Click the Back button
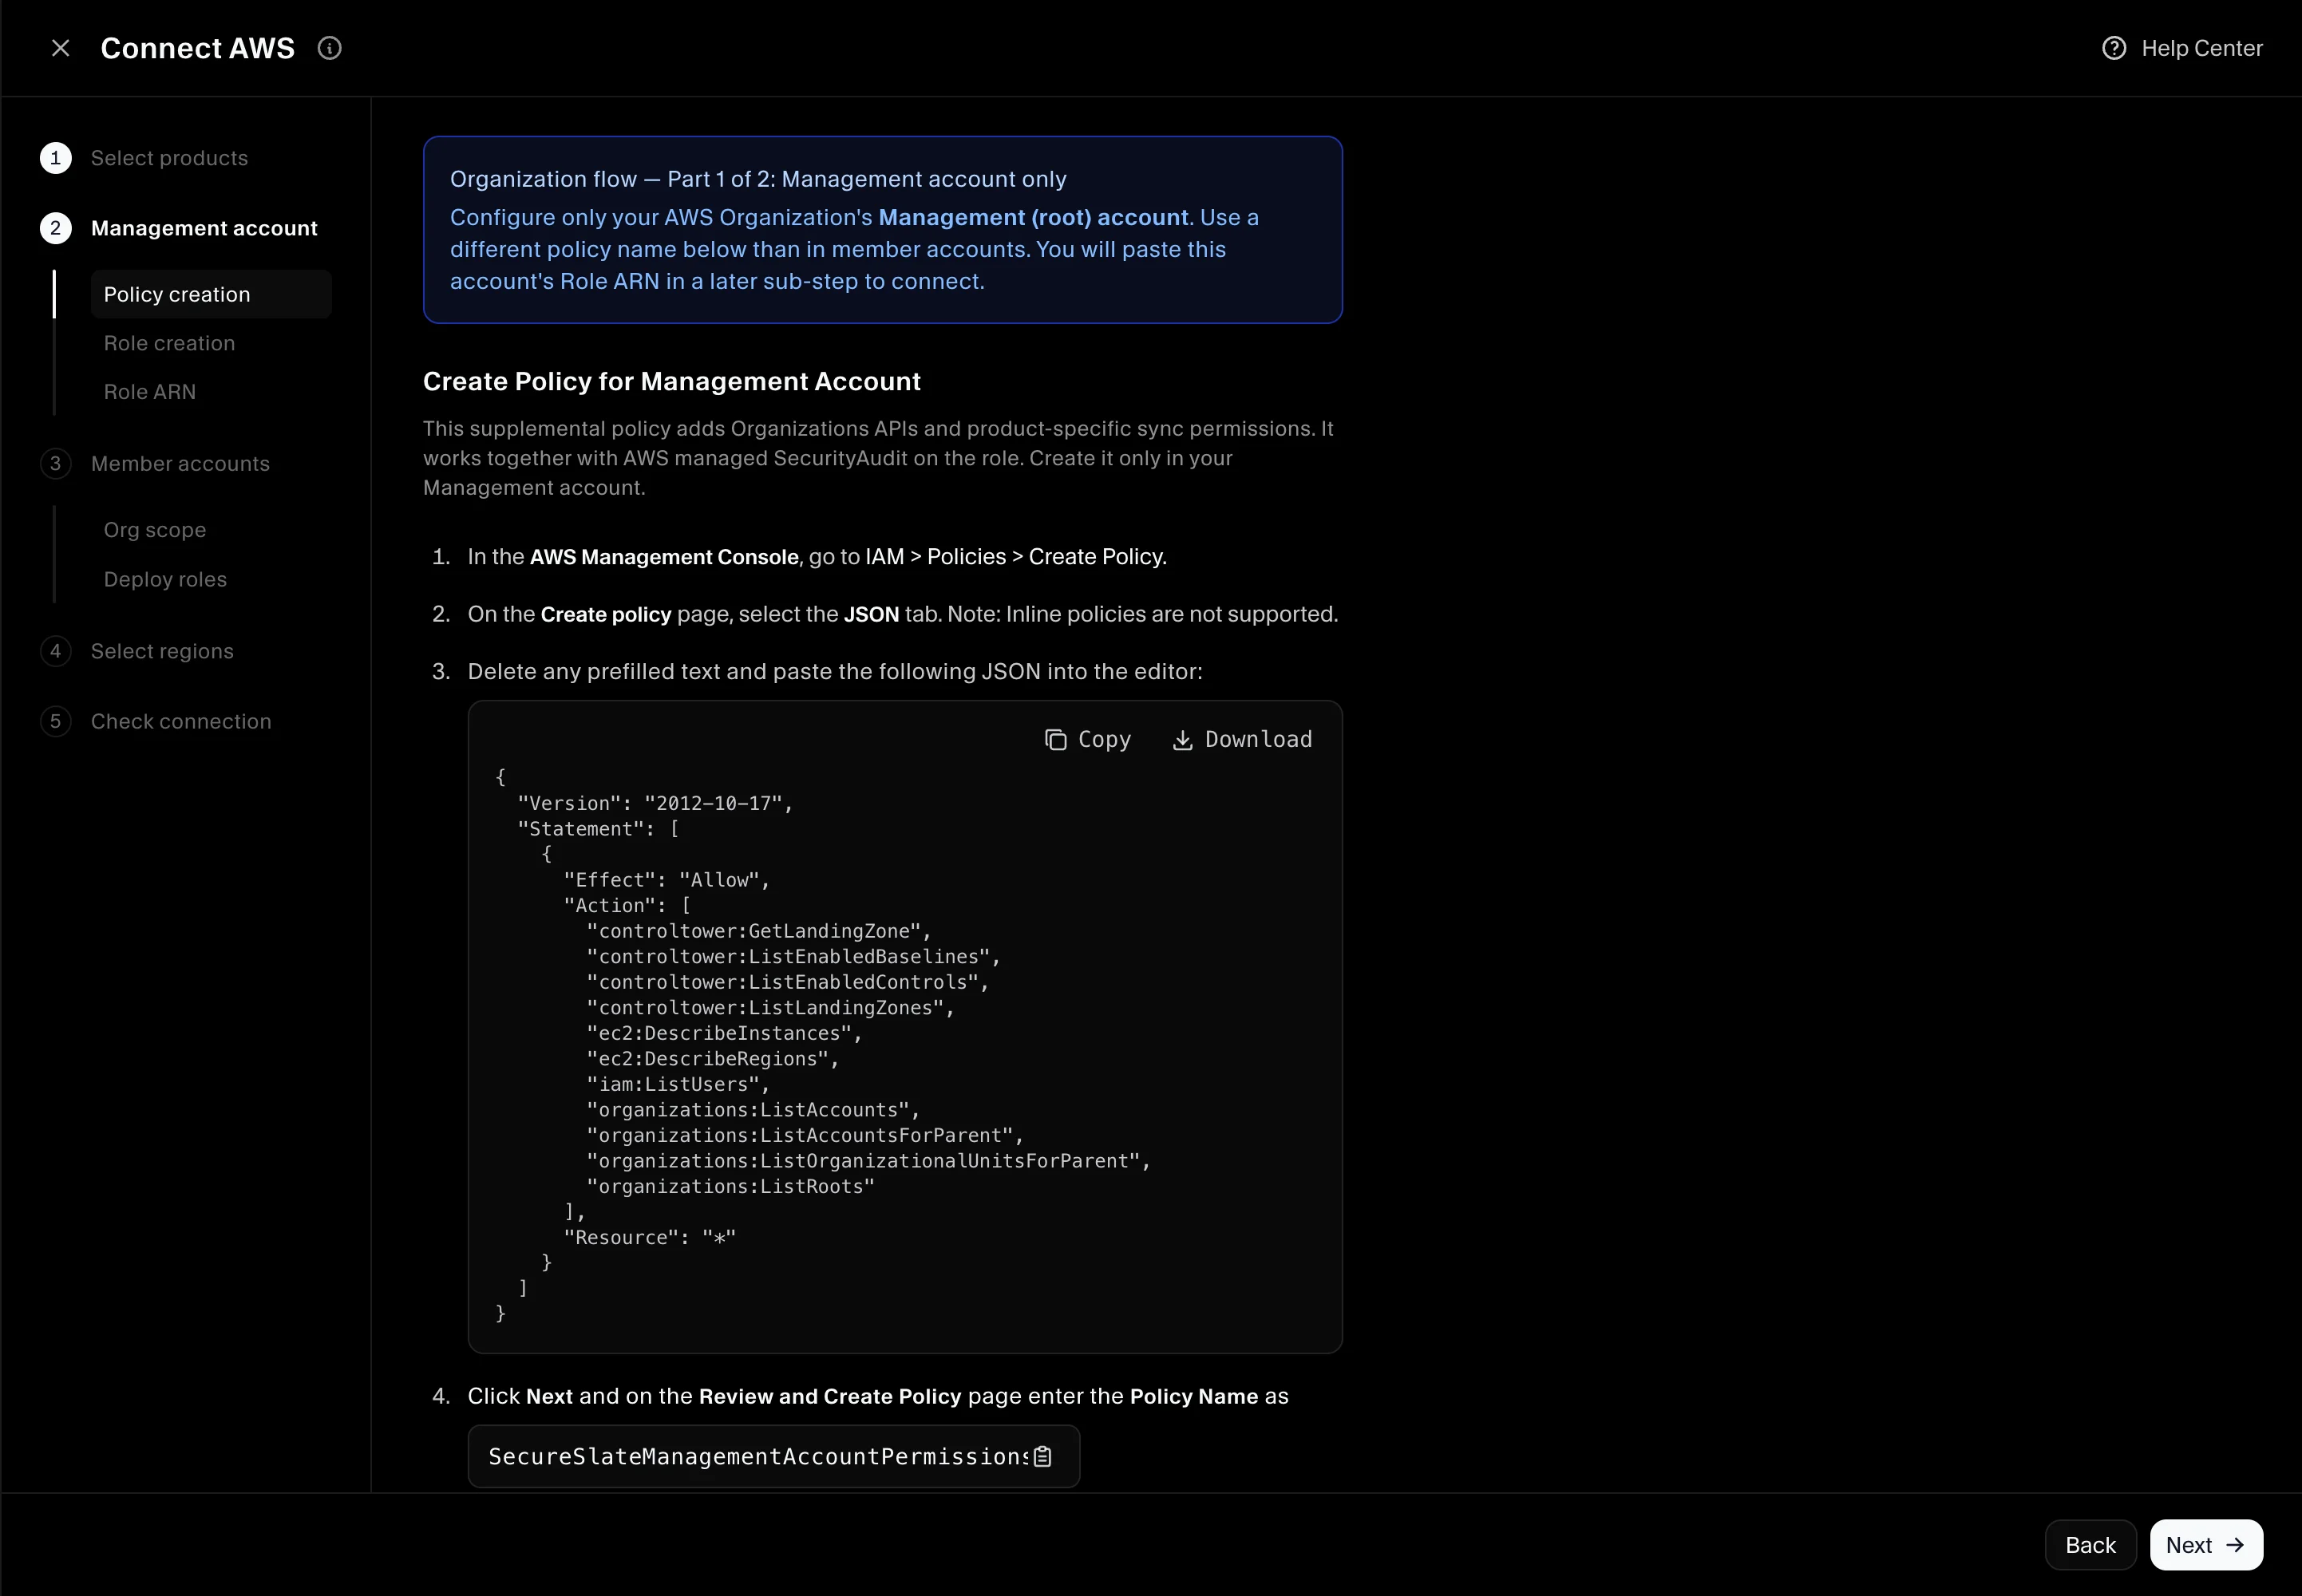 (2090, 1545)
